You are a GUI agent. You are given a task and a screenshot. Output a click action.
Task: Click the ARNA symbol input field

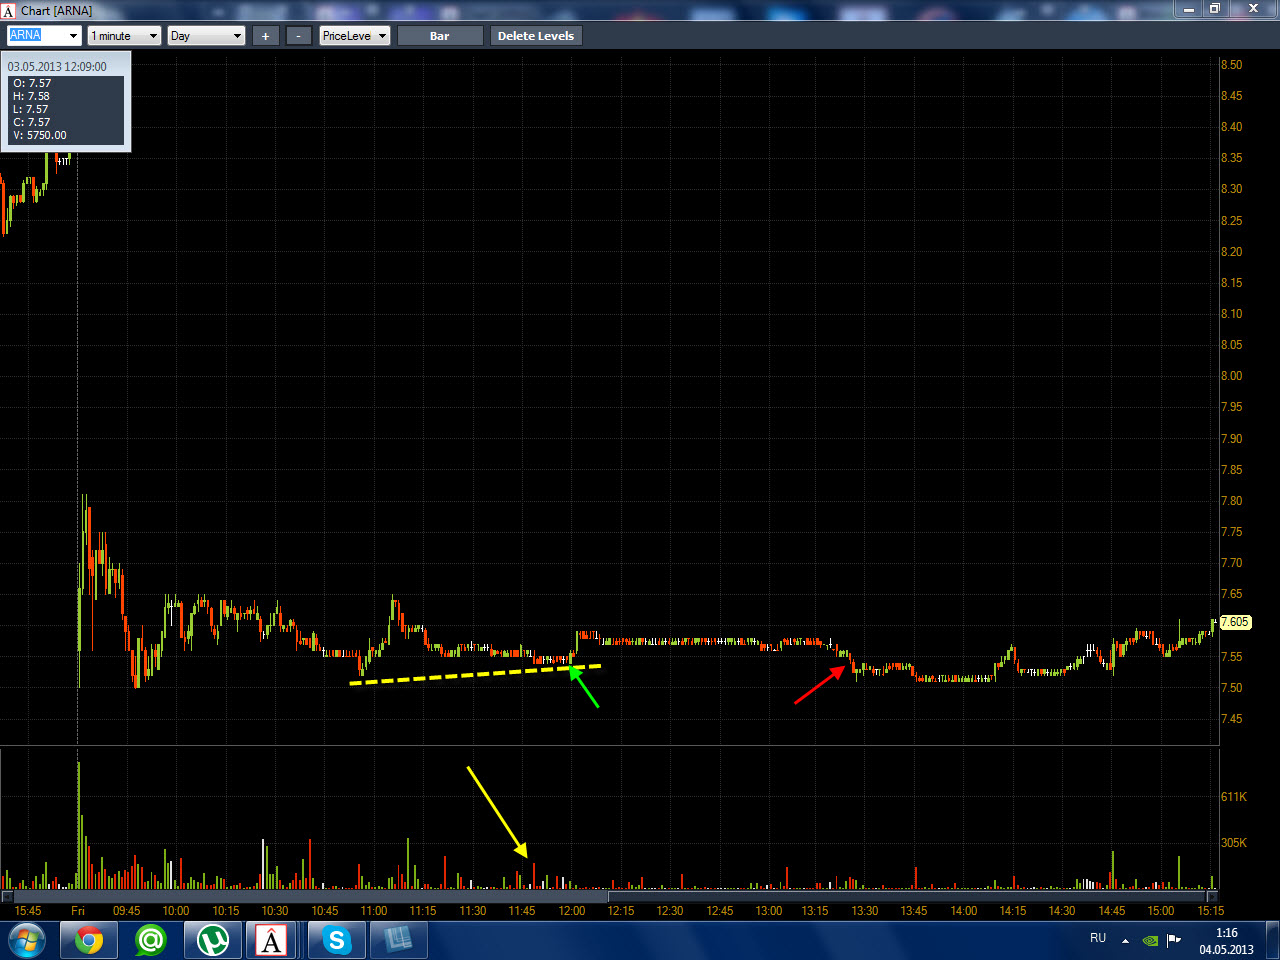[36, 35]
